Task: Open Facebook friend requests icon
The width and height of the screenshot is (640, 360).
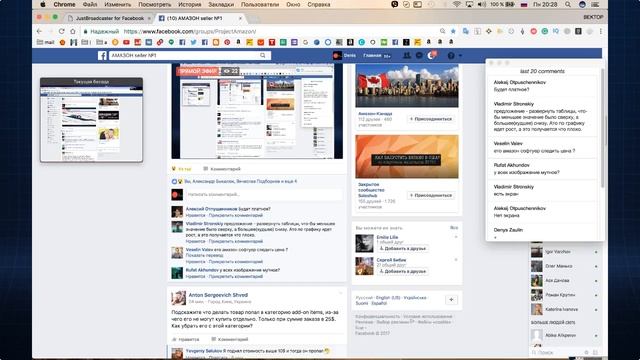Action: (407, 56)
